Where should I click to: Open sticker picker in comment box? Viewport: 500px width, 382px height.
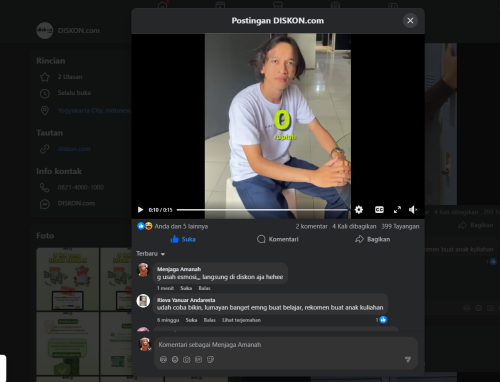(x=210, y=359)
